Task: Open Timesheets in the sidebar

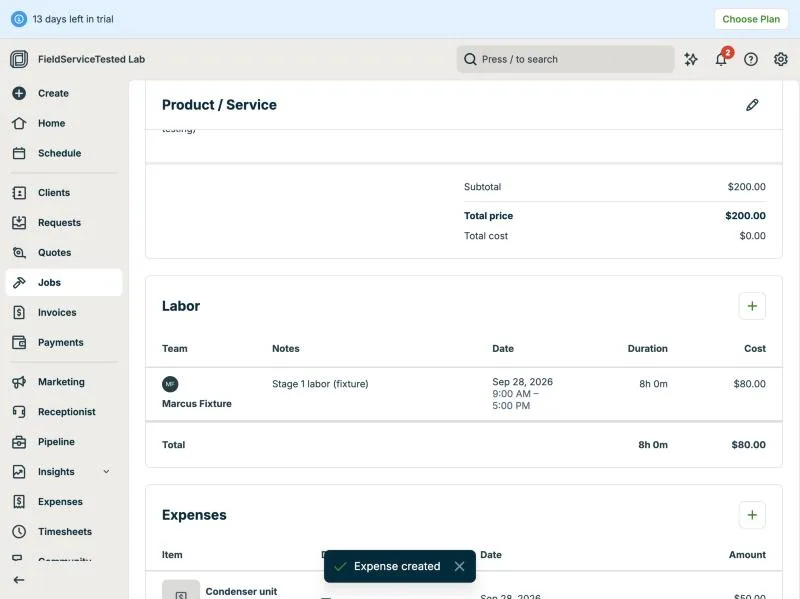Action: pyautogui.click(x=64, y=532)
